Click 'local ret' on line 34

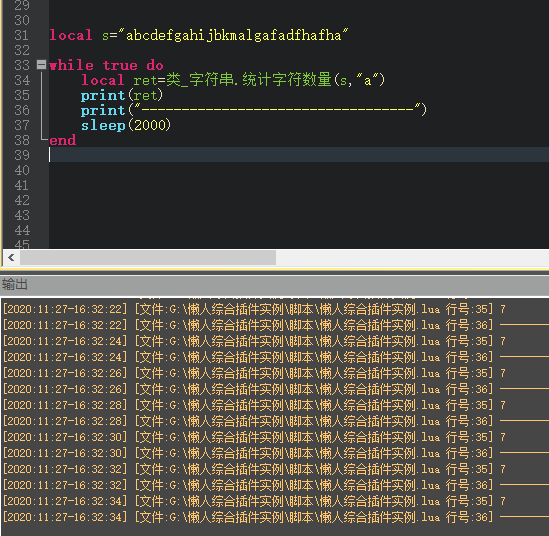click(119, 80)
